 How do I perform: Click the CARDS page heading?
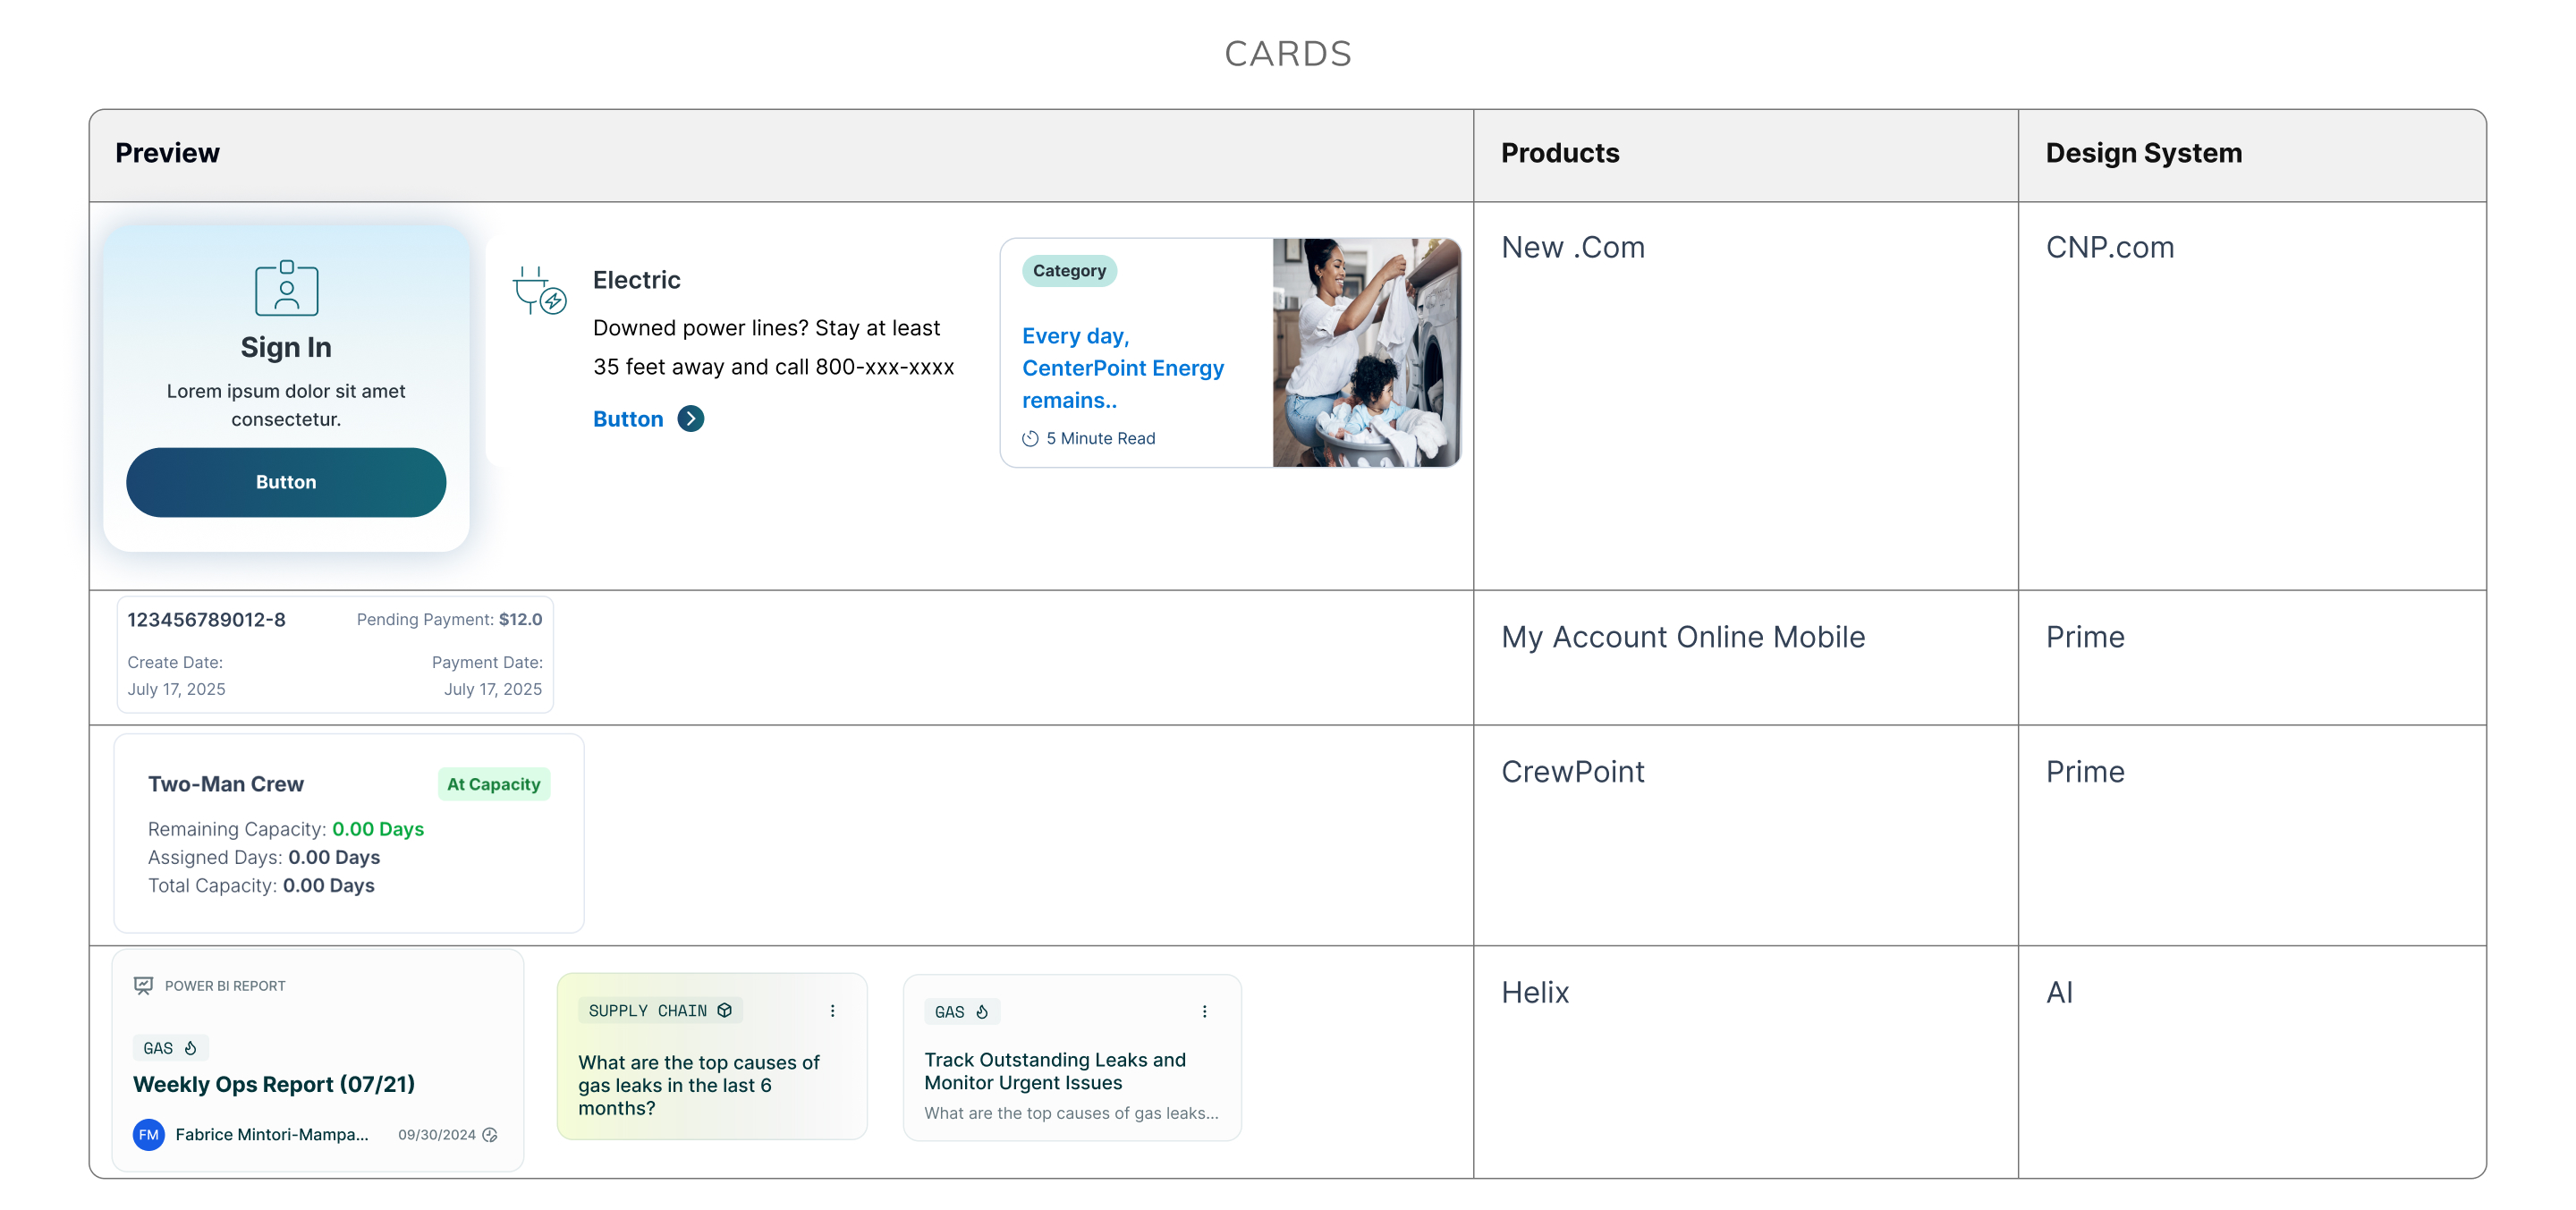click(x=1288, y=54)
